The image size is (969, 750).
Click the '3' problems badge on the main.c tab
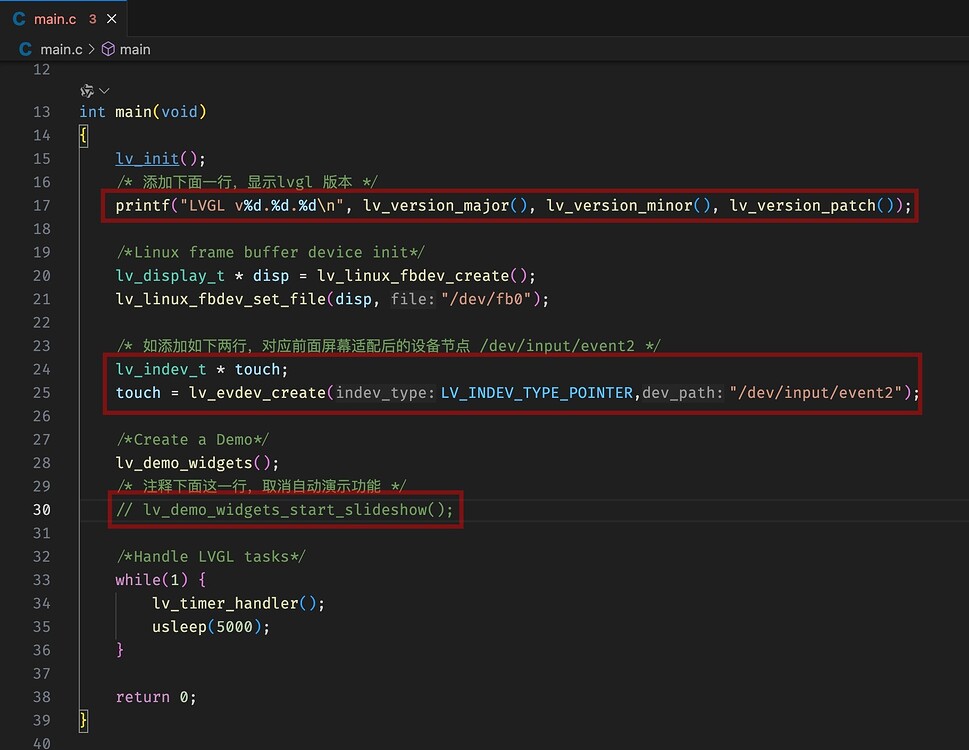92,17
